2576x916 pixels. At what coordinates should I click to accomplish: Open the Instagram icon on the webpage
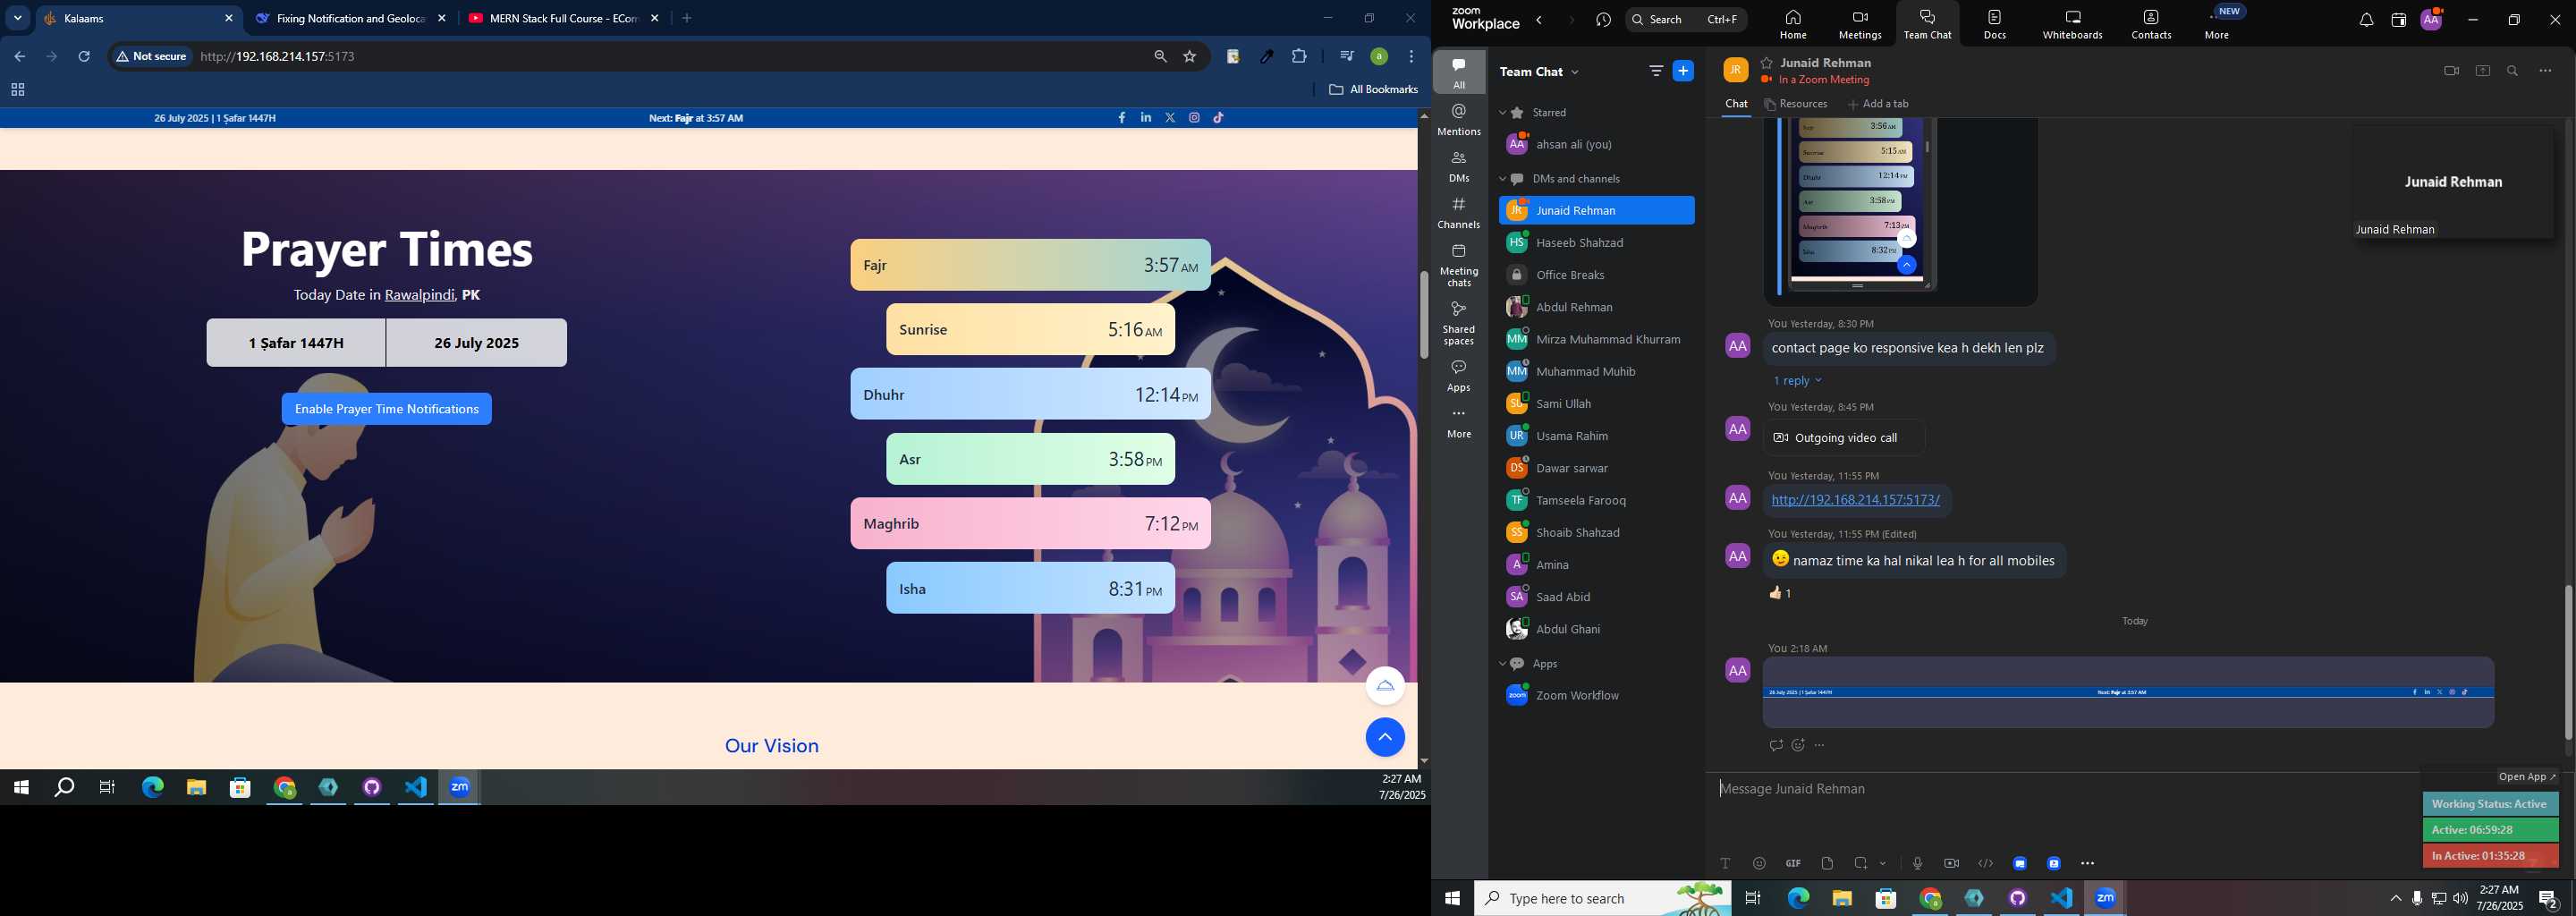coord(1195,118)
